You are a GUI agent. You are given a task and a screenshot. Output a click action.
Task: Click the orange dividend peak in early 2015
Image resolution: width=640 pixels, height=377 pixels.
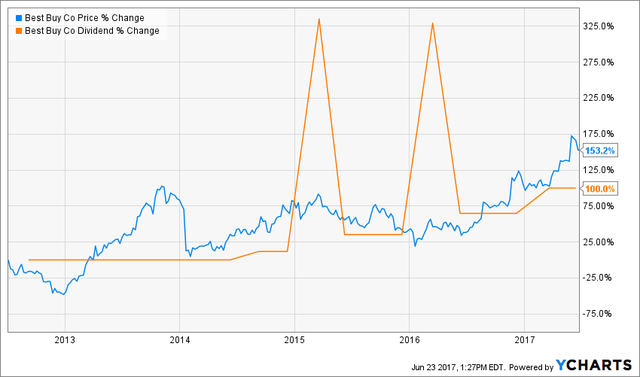pyautogui.click(x=319, y=19)
